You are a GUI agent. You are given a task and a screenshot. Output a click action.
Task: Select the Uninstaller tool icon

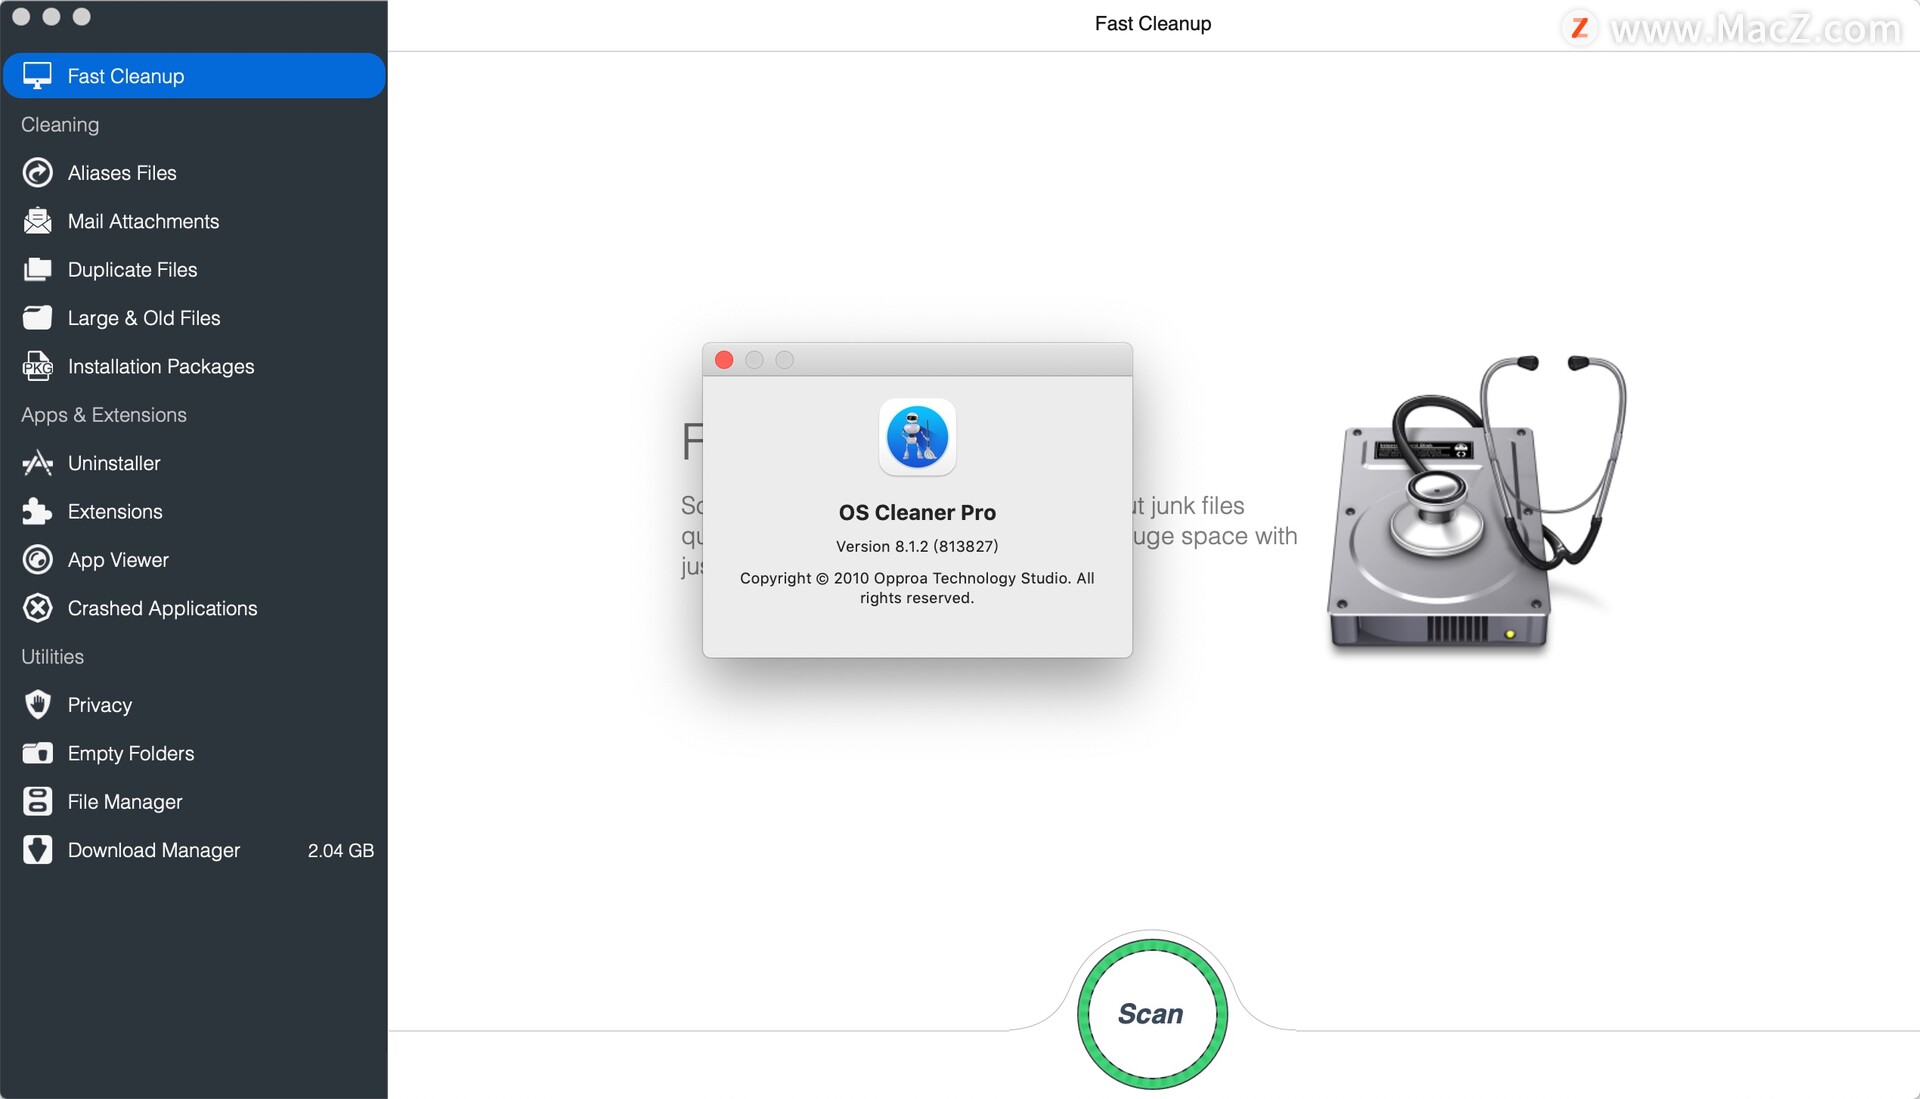pos(36,462)
